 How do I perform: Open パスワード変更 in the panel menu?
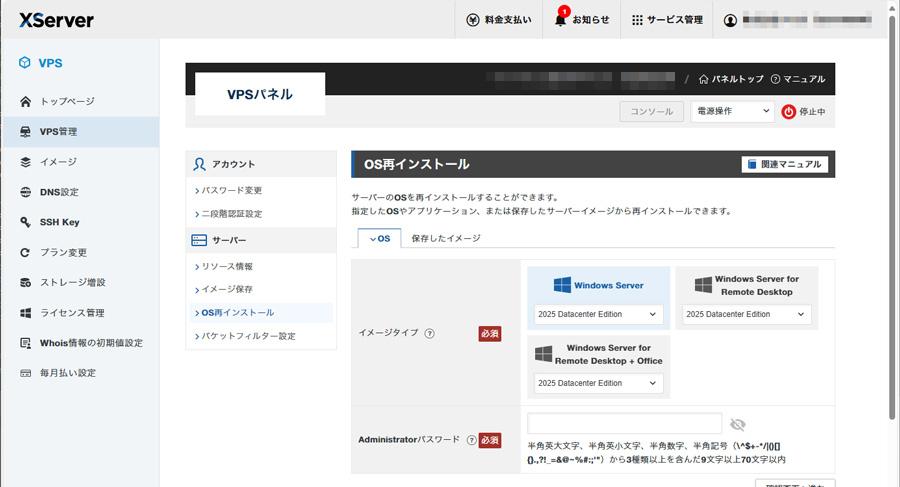tap(231, 191)
